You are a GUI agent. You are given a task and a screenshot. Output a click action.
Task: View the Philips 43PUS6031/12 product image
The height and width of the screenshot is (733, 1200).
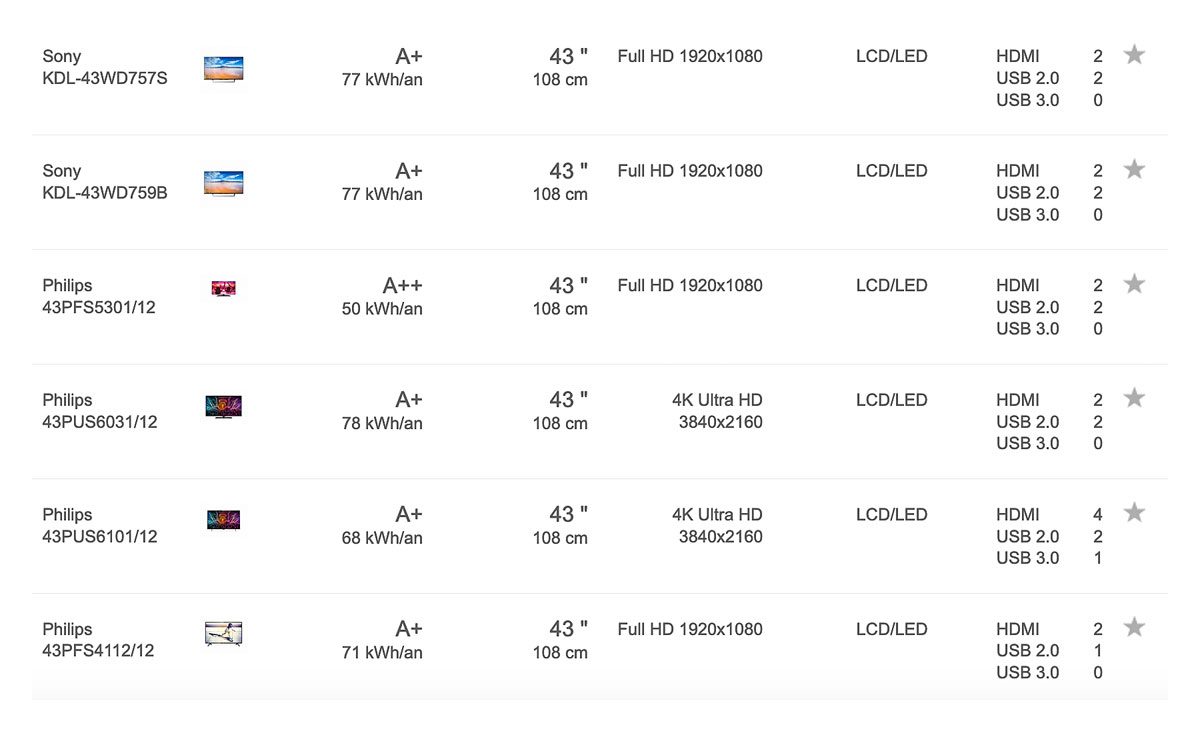(224, 407)
